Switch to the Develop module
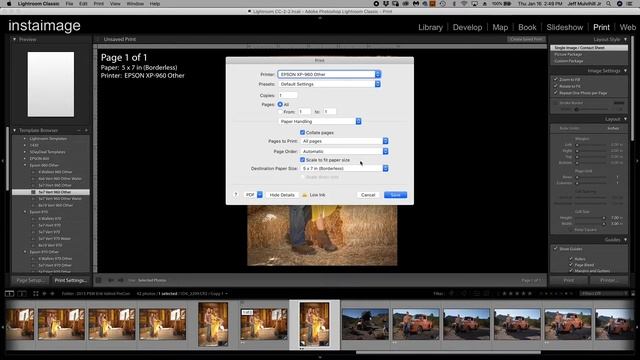 click(x=467, y=27)
